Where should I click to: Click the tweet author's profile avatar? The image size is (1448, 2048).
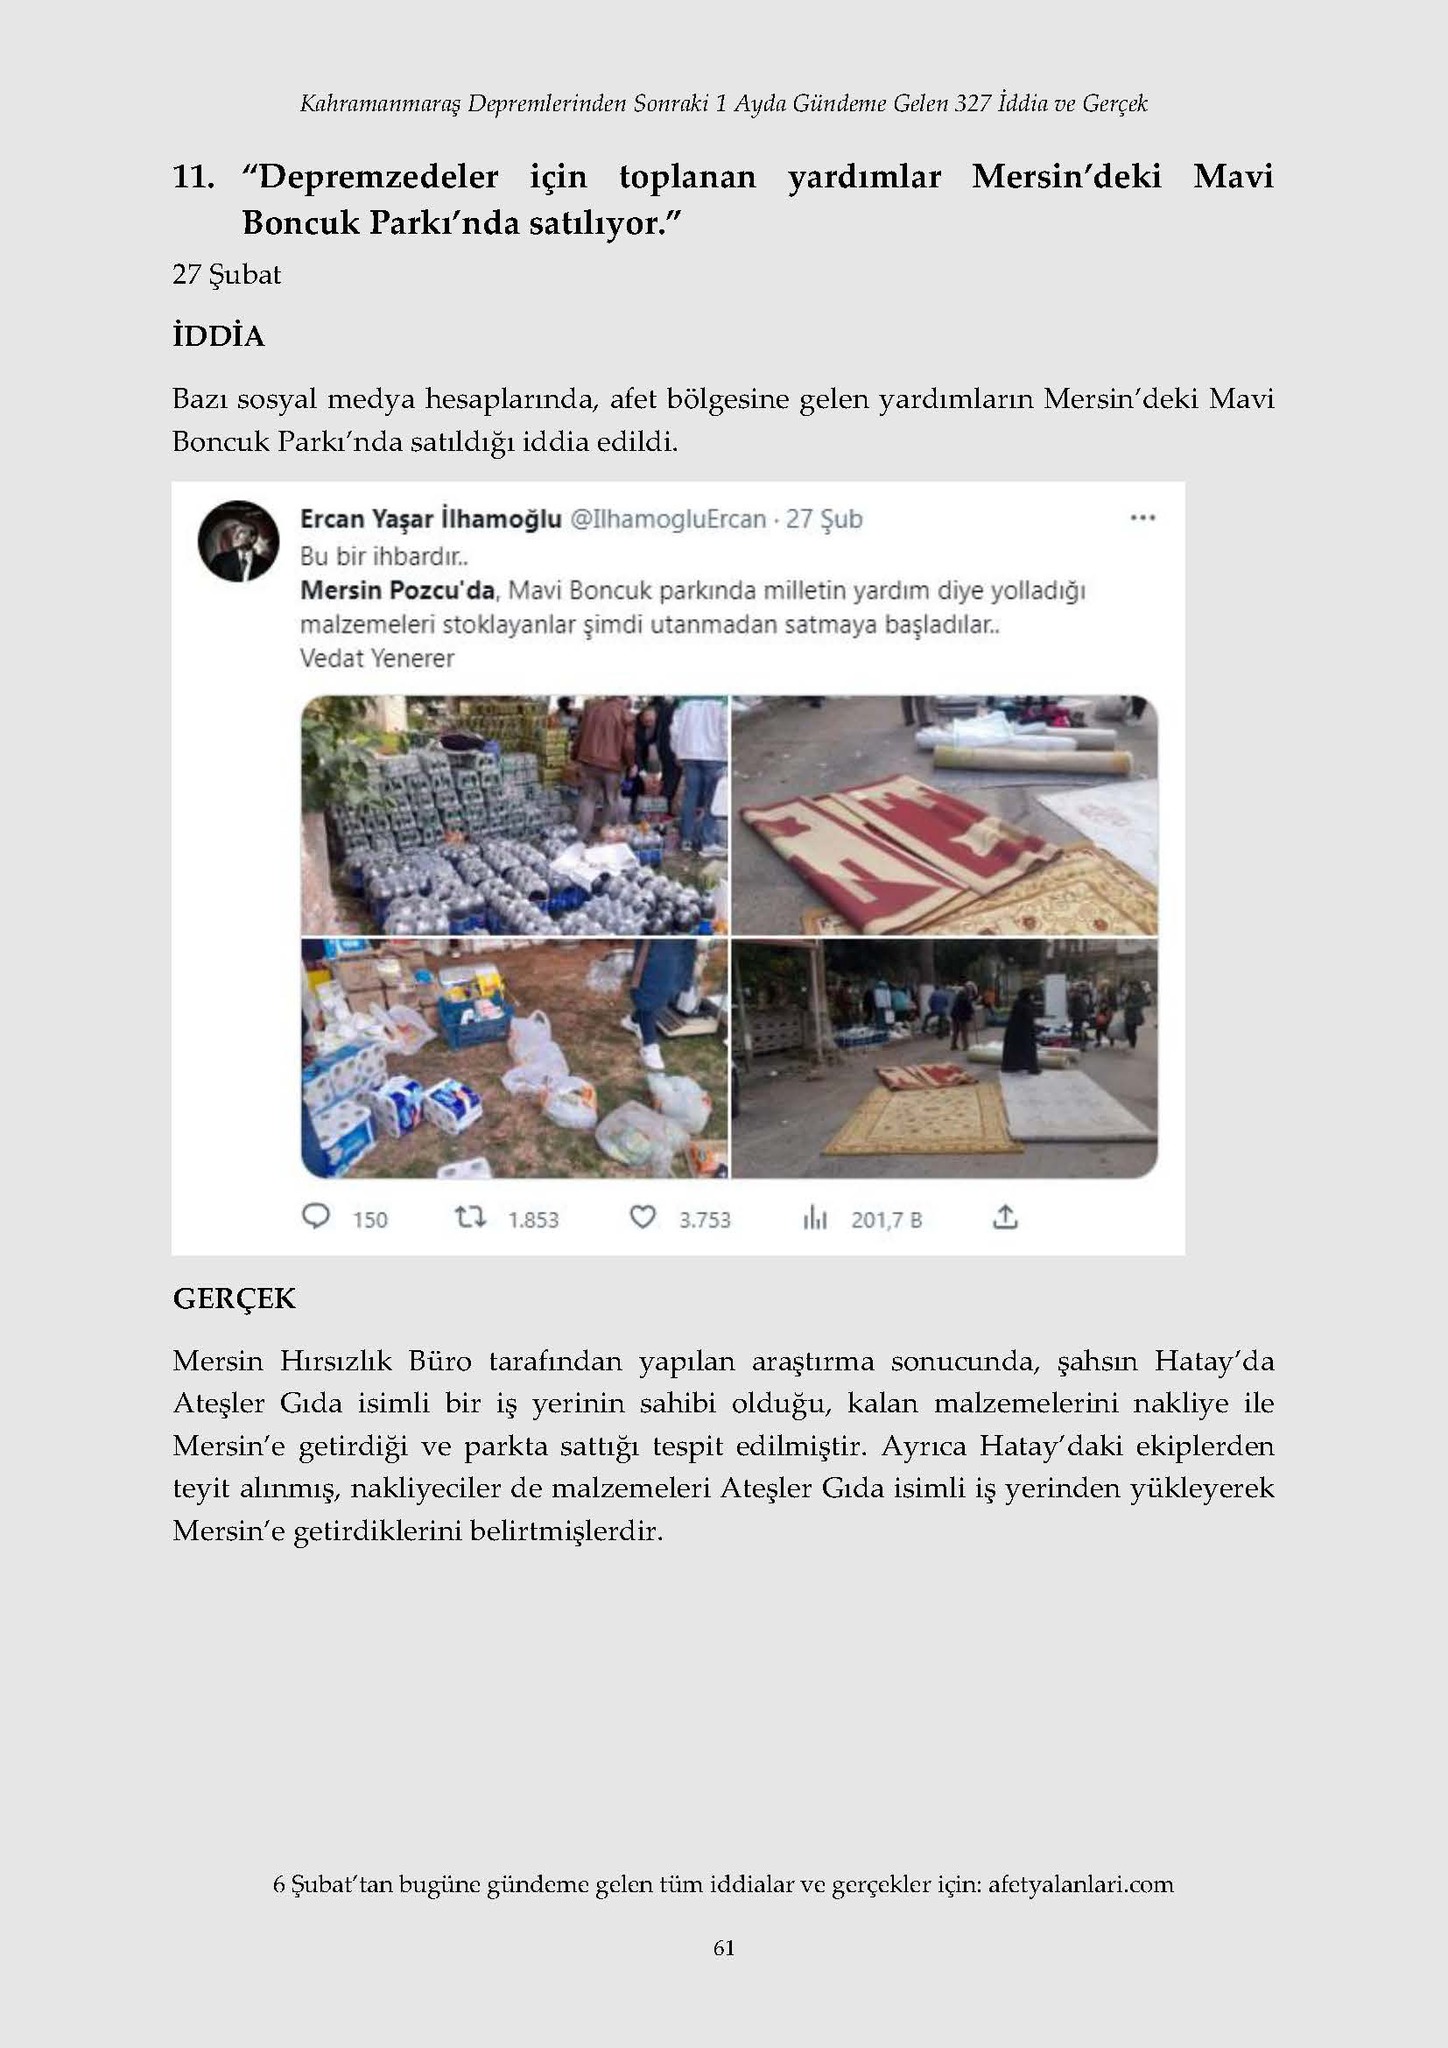click(x=238, y=541)
